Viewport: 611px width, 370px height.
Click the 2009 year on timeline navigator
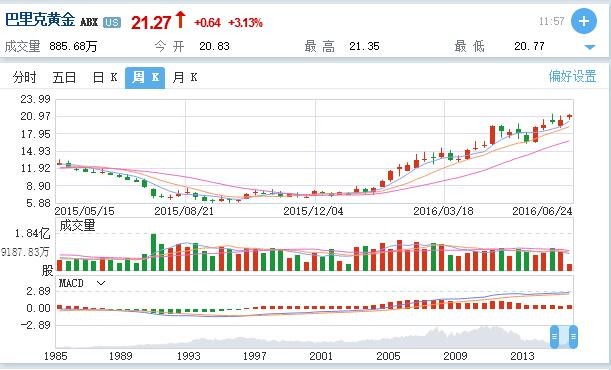[455, 356]
